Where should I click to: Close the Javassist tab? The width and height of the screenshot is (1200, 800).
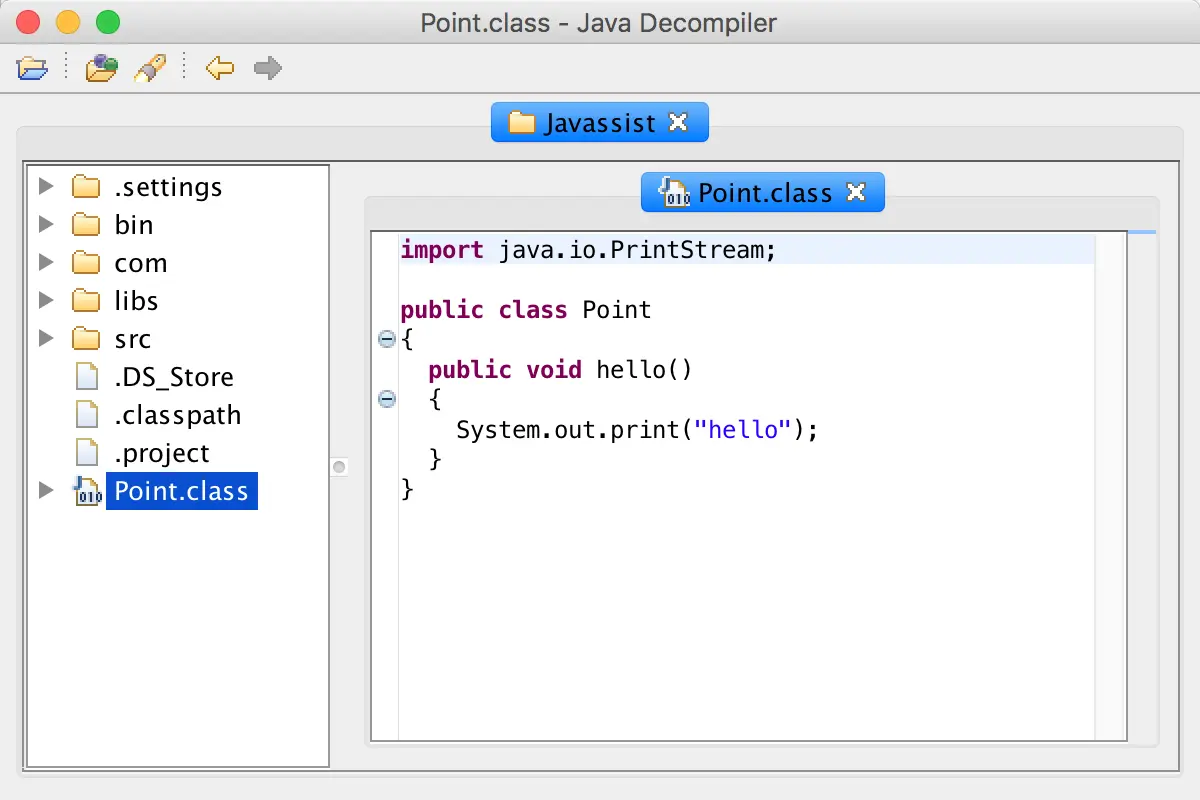pos(678,122)
